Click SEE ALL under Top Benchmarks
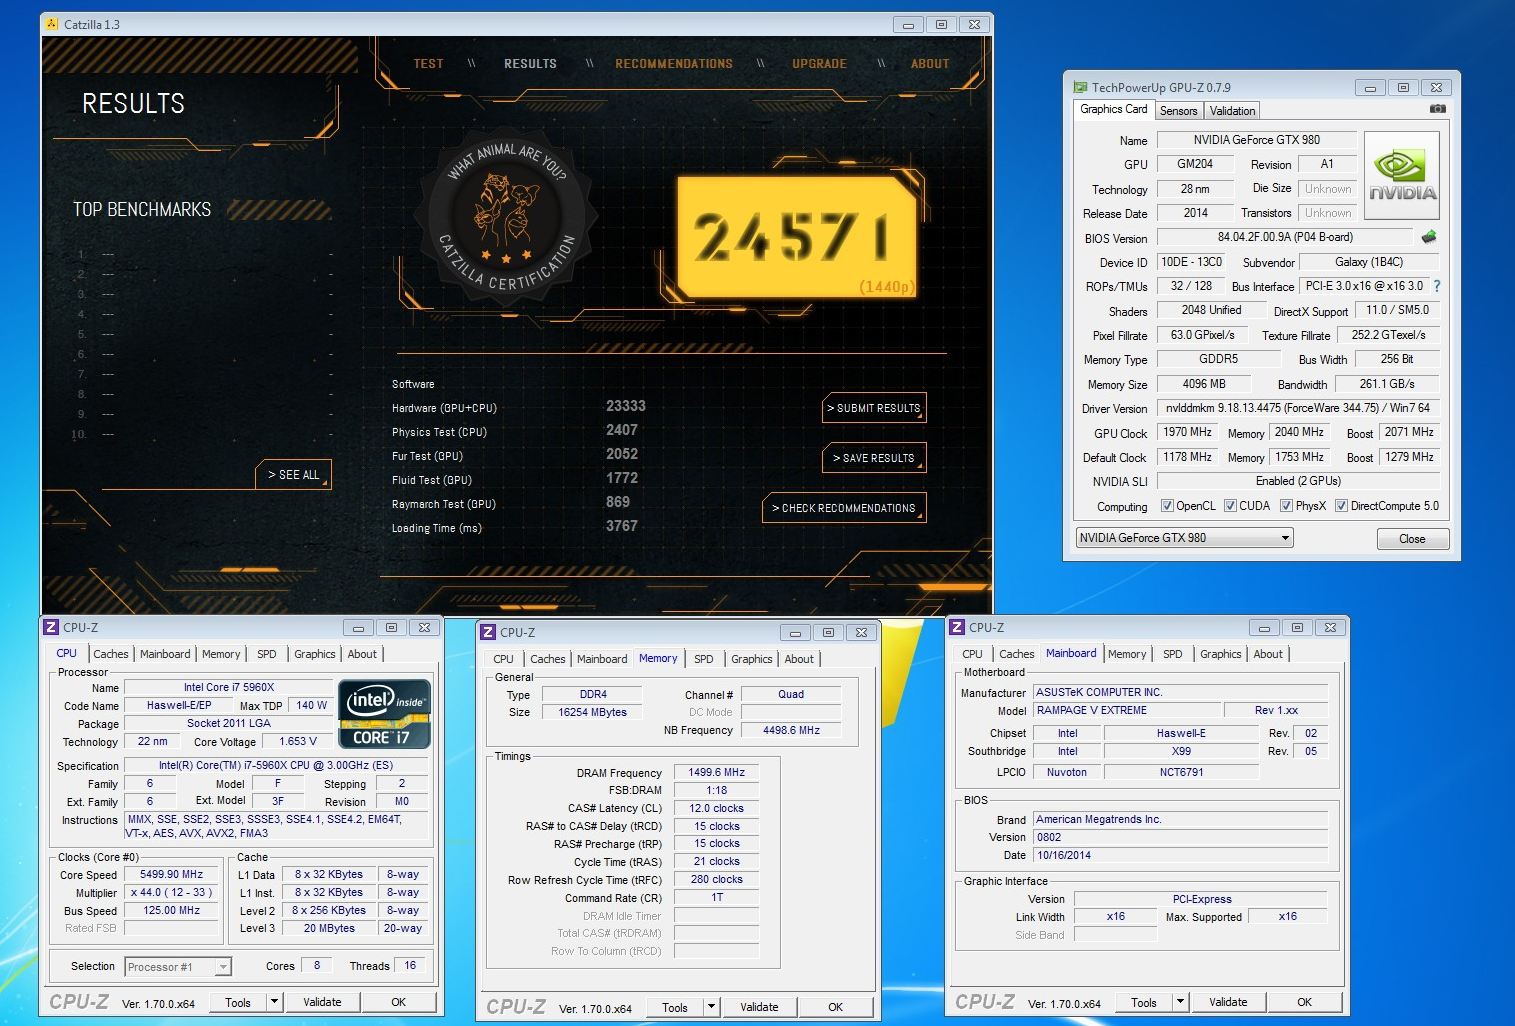The image size is (1515, 1026). click(x=294, y=475)
